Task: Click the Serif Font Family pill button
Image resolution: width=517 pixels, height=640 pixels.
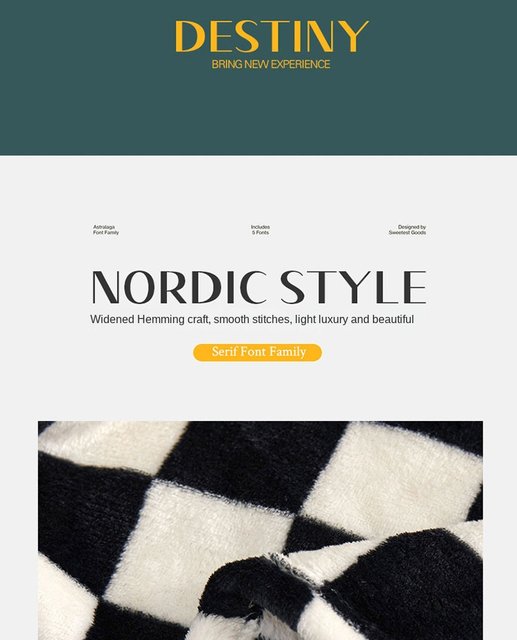Action: (x=257, y=352)
